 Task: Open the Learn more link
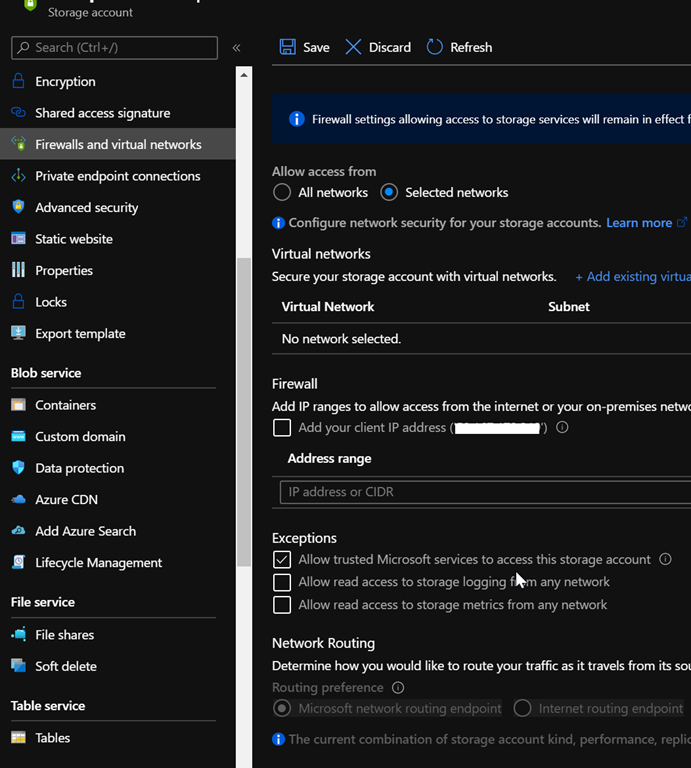point(639,223)
